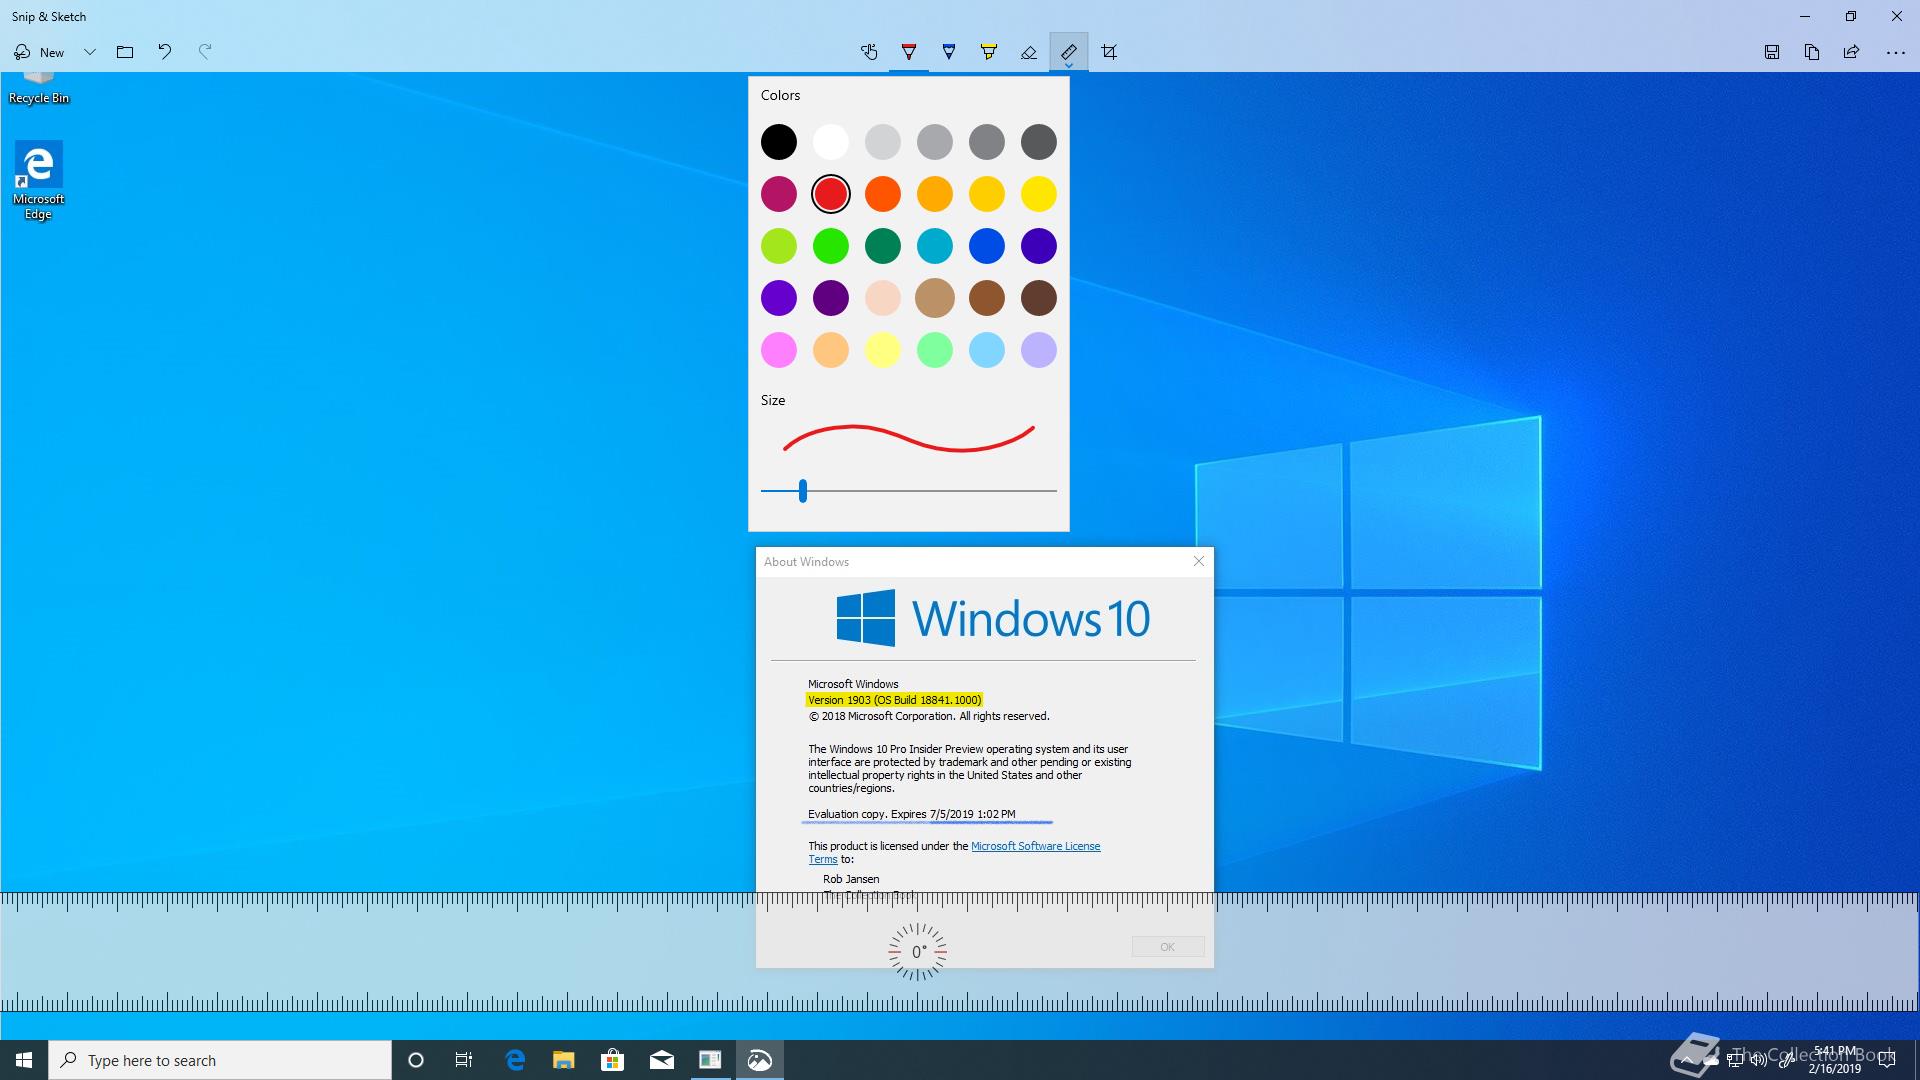Pick the bright yellow color swatch
The image size is (1920, 1080).
coord(1039,194)
